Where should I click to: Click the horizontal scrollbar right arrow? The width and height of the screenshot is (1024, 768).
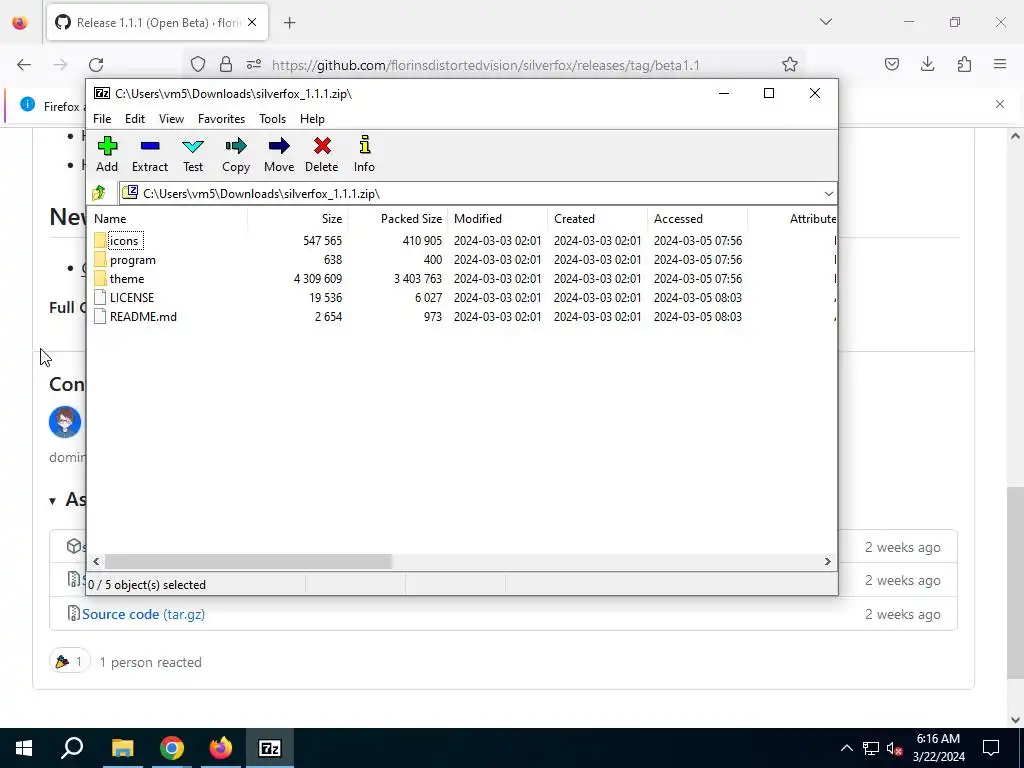(827, 562)
